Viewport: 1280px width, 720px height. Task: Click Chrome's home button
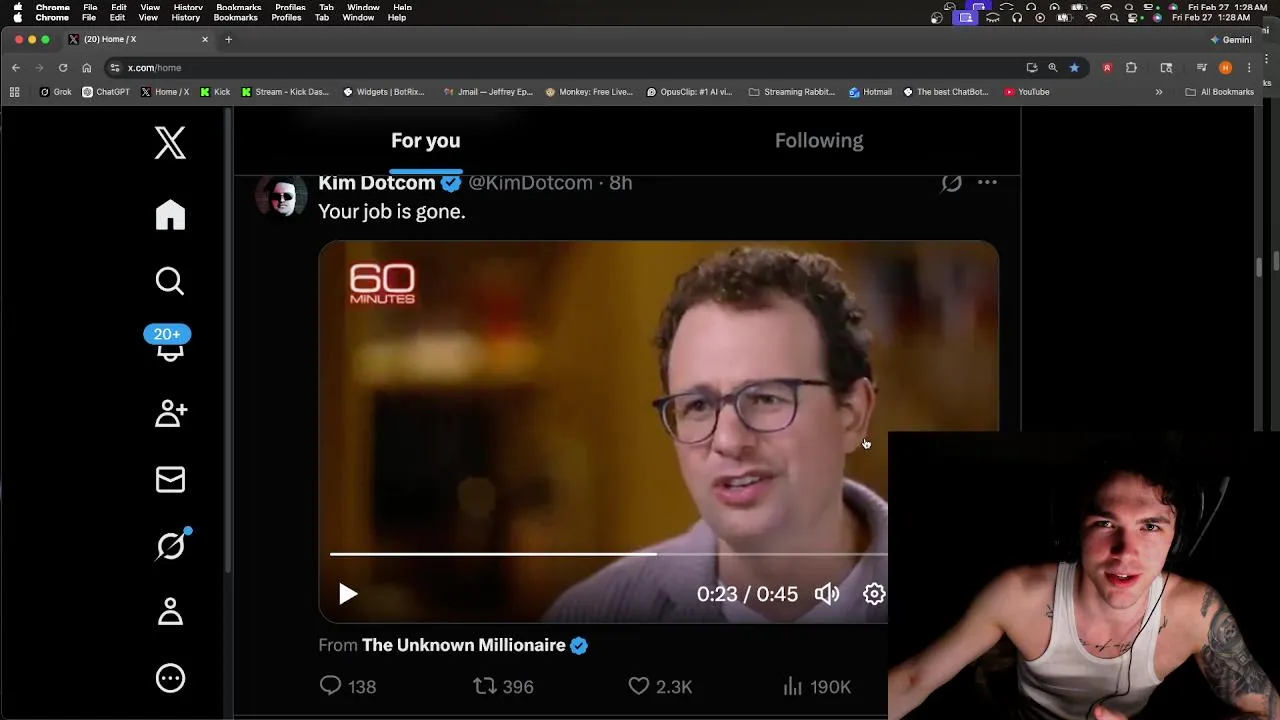point(87,67)
